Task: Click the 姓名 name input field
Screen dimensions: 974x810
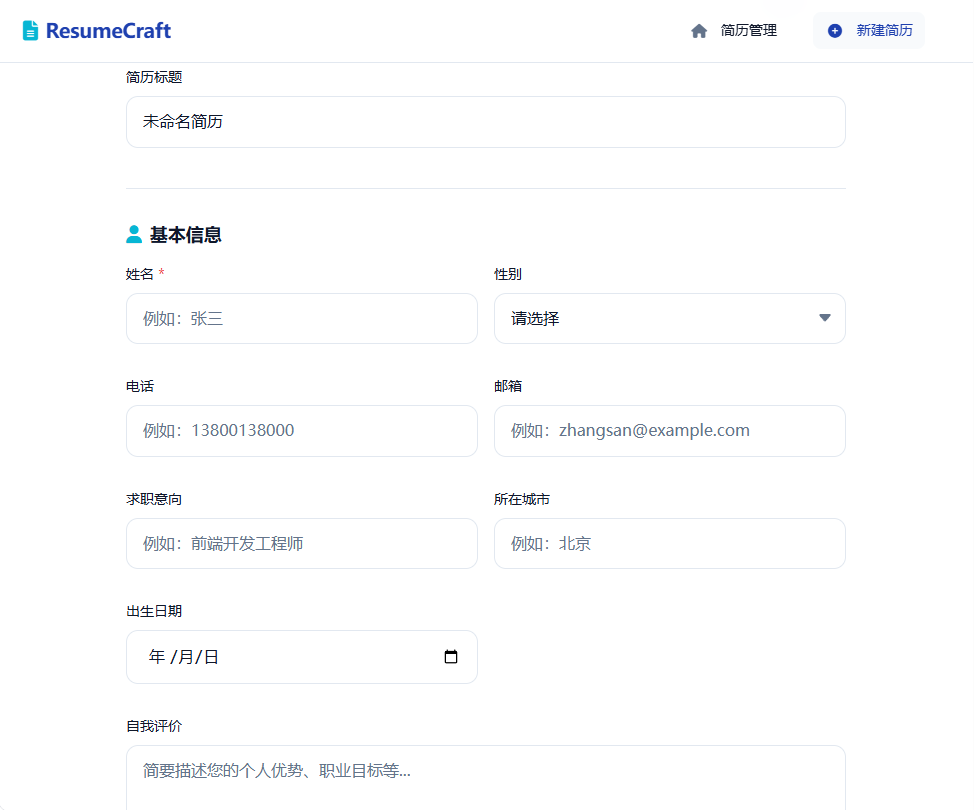Action: coord(301,318)
